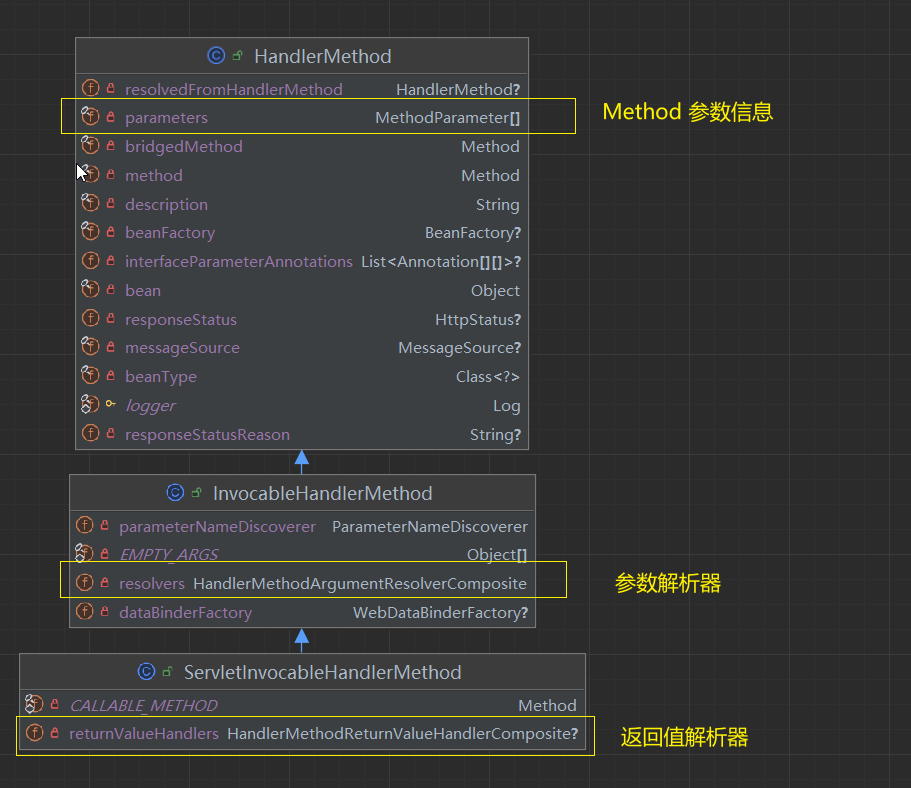Select the logger field name
Image resolution: width=911 pixels, height=788 pixels.
[150, 406]
